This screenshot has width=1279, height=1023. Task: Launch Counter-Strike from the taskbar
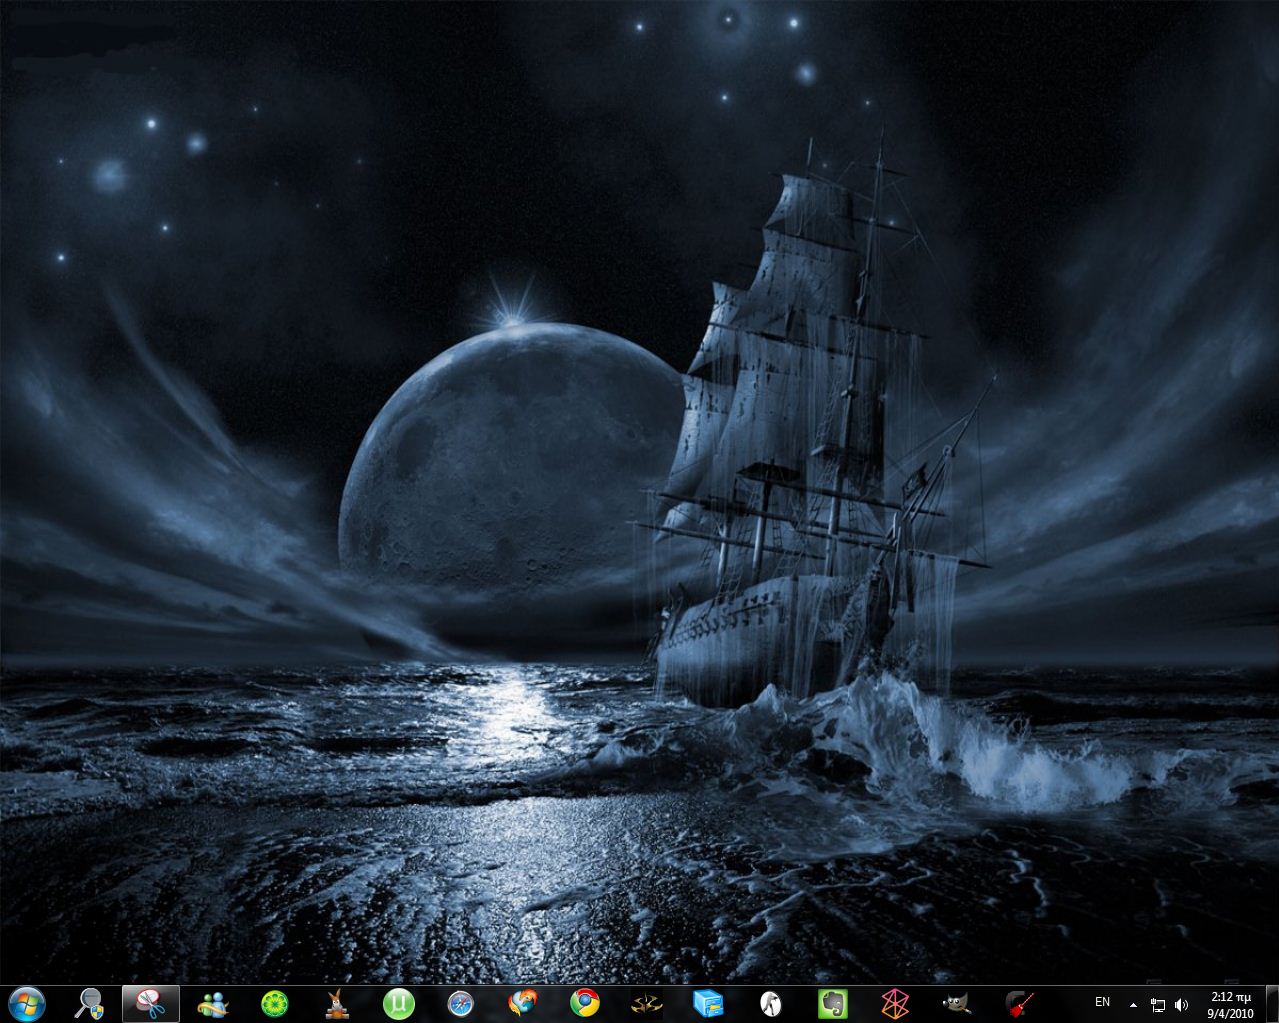(x=770, y=1003)
